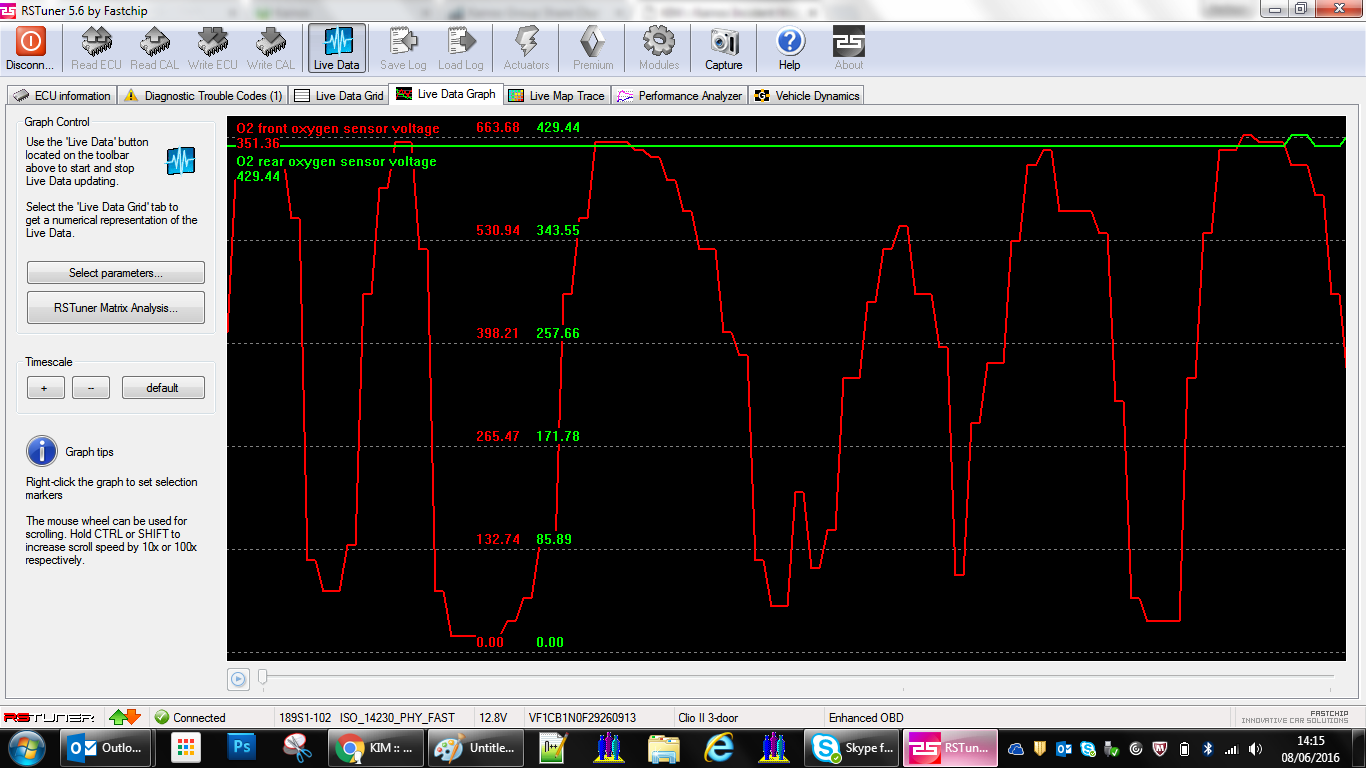Open the Help icon
Viewport: 1366px width, 768px height.
[789, 42]
